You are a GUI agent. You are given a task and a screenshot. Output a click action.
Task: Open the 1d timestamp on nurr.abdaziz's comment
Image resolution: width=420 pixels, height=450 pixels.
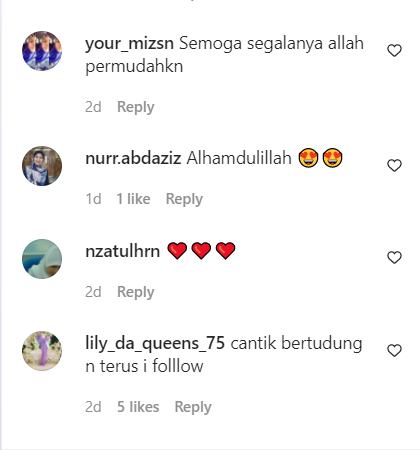pyautogui.click(x=93, y=199)
